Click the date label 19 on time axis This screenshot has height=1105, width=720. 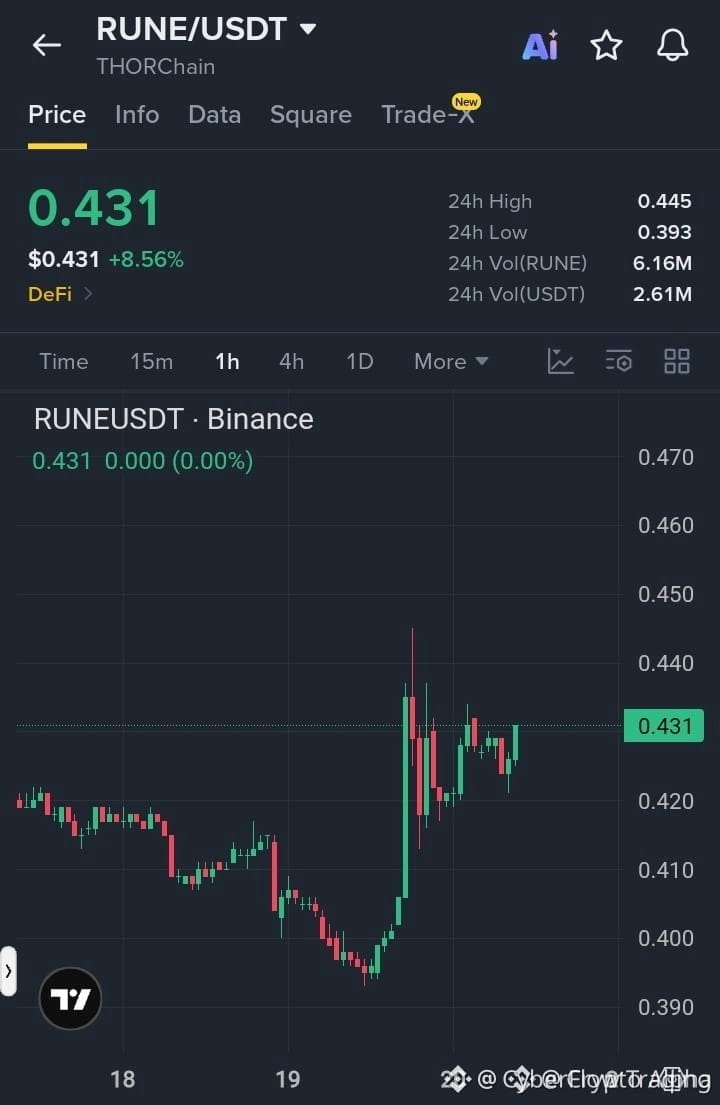click(x=287, y=1079)
